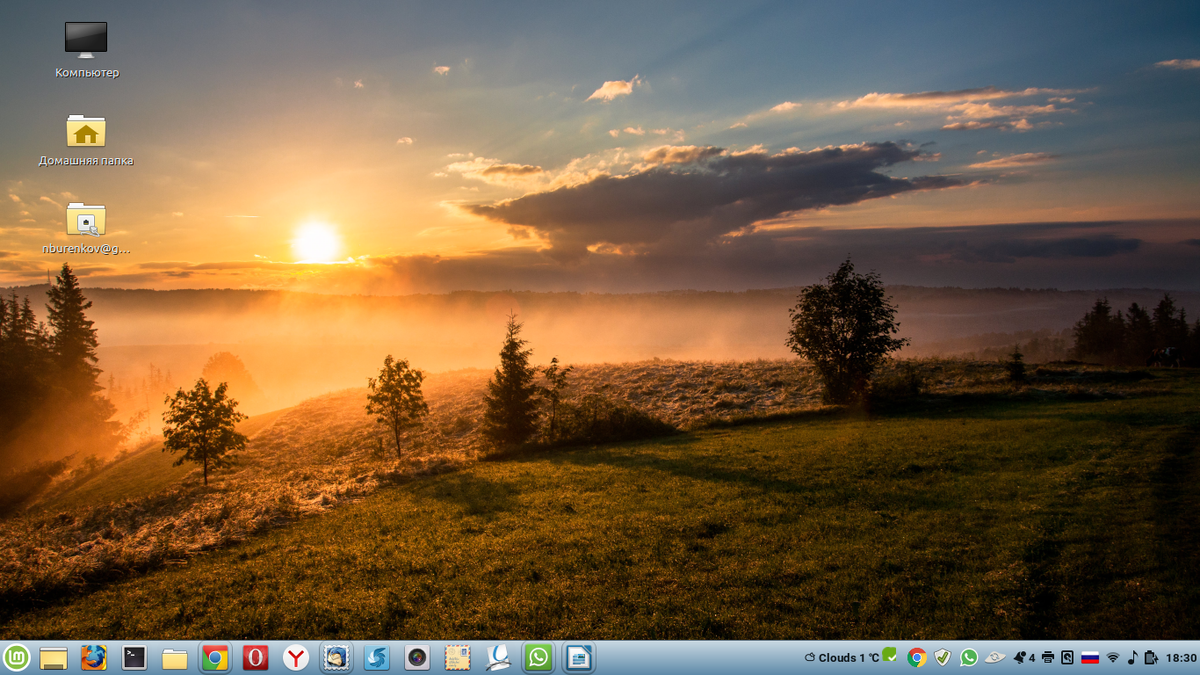Open WhatsApp from the panel launchers

click(x=538, y=657)
